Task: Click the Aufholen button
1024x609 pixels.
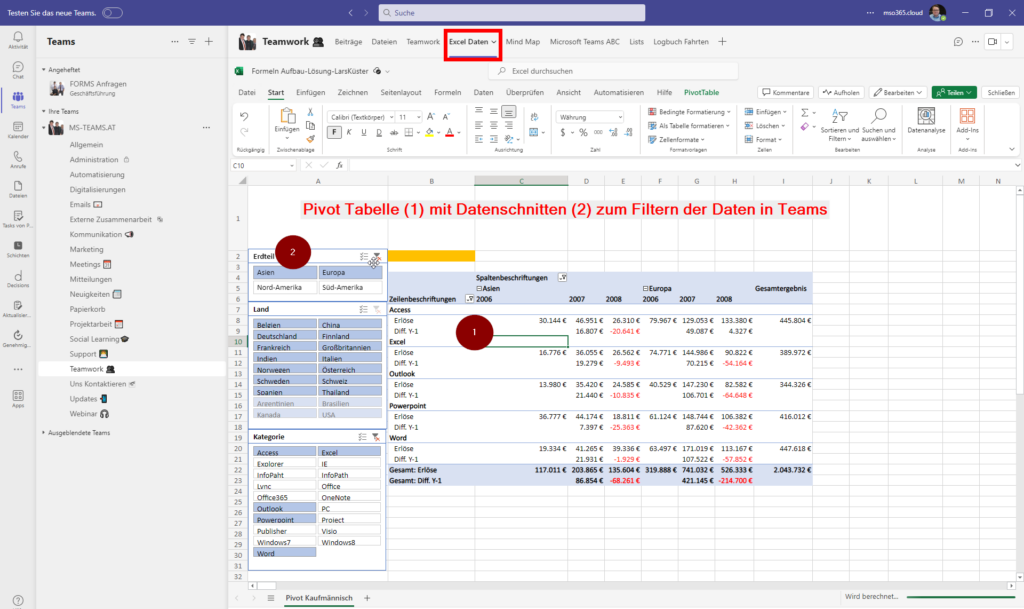Action: tap(841, 93)
